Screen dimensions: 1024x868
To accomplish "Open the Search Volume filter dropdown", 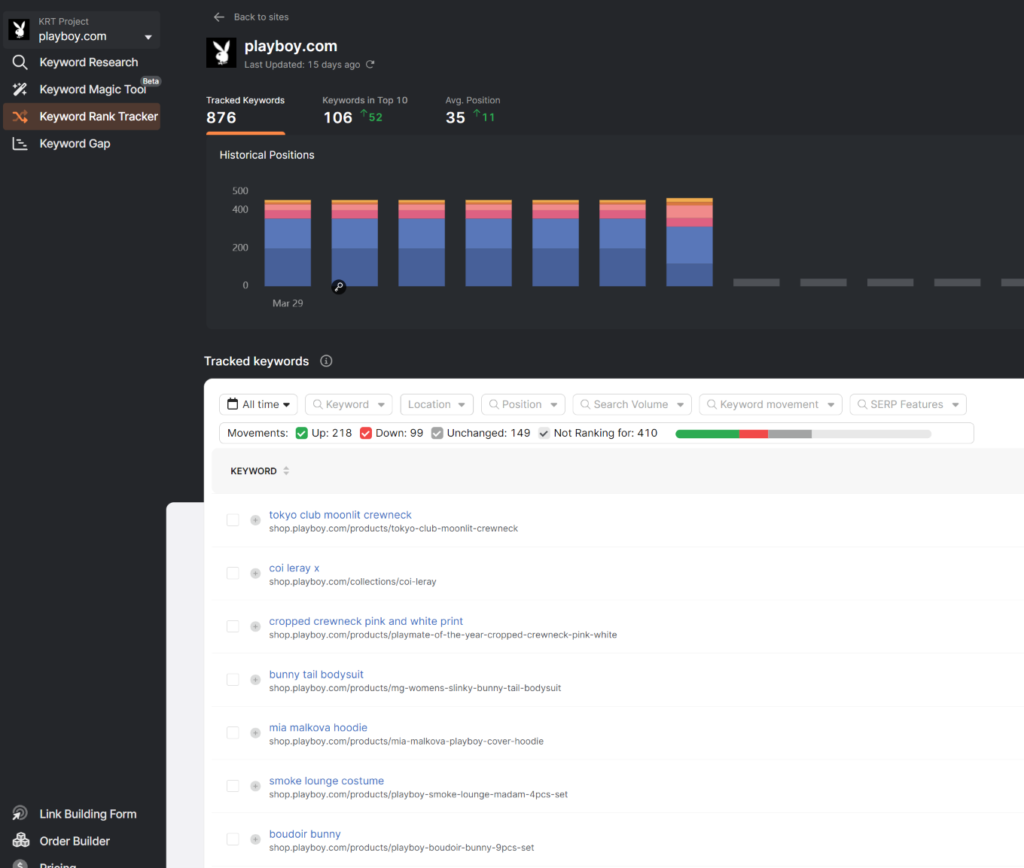I will tap(632, 404).
